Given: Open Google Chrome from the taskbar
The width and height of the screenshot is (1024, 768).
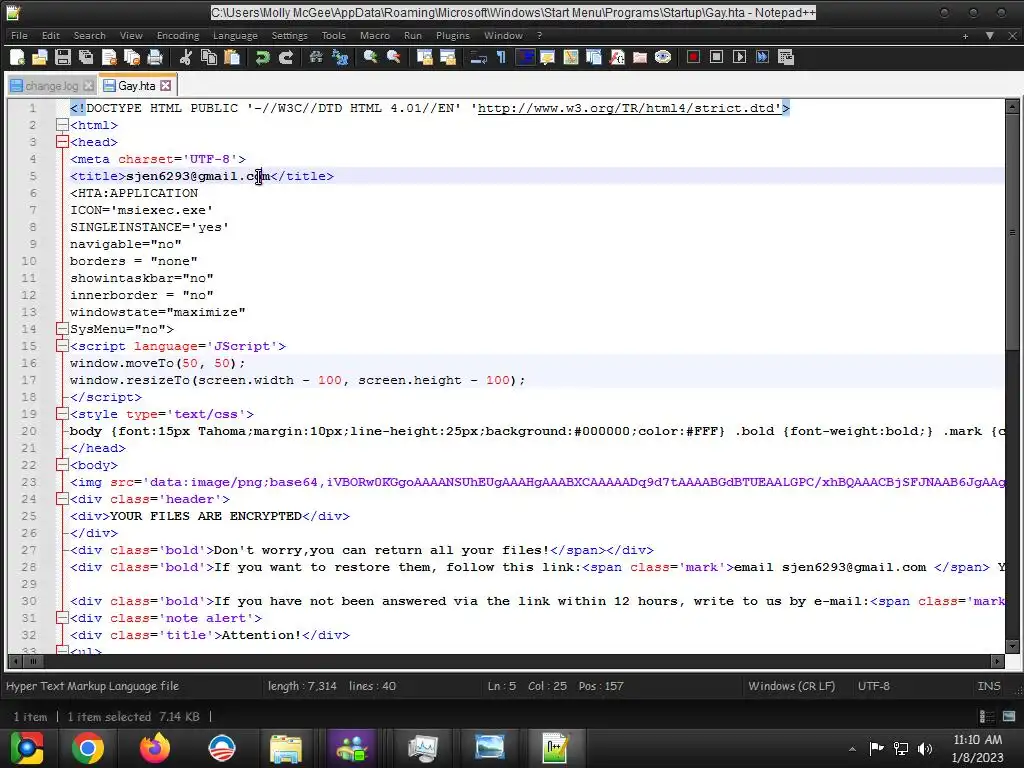Looking at the screenshot, I should pos(88,748).
